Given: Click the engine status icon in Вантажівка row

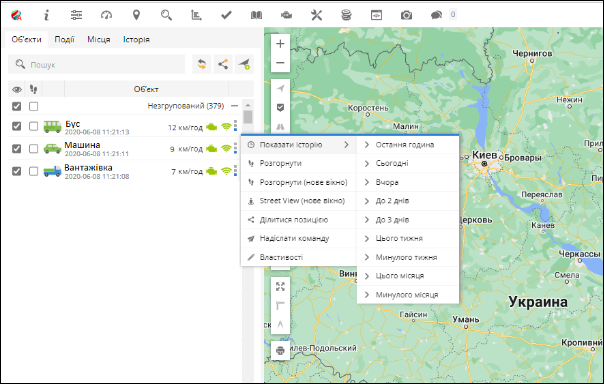Looking at the screenshot, I should pyautogui.click(x=211, y=171).
